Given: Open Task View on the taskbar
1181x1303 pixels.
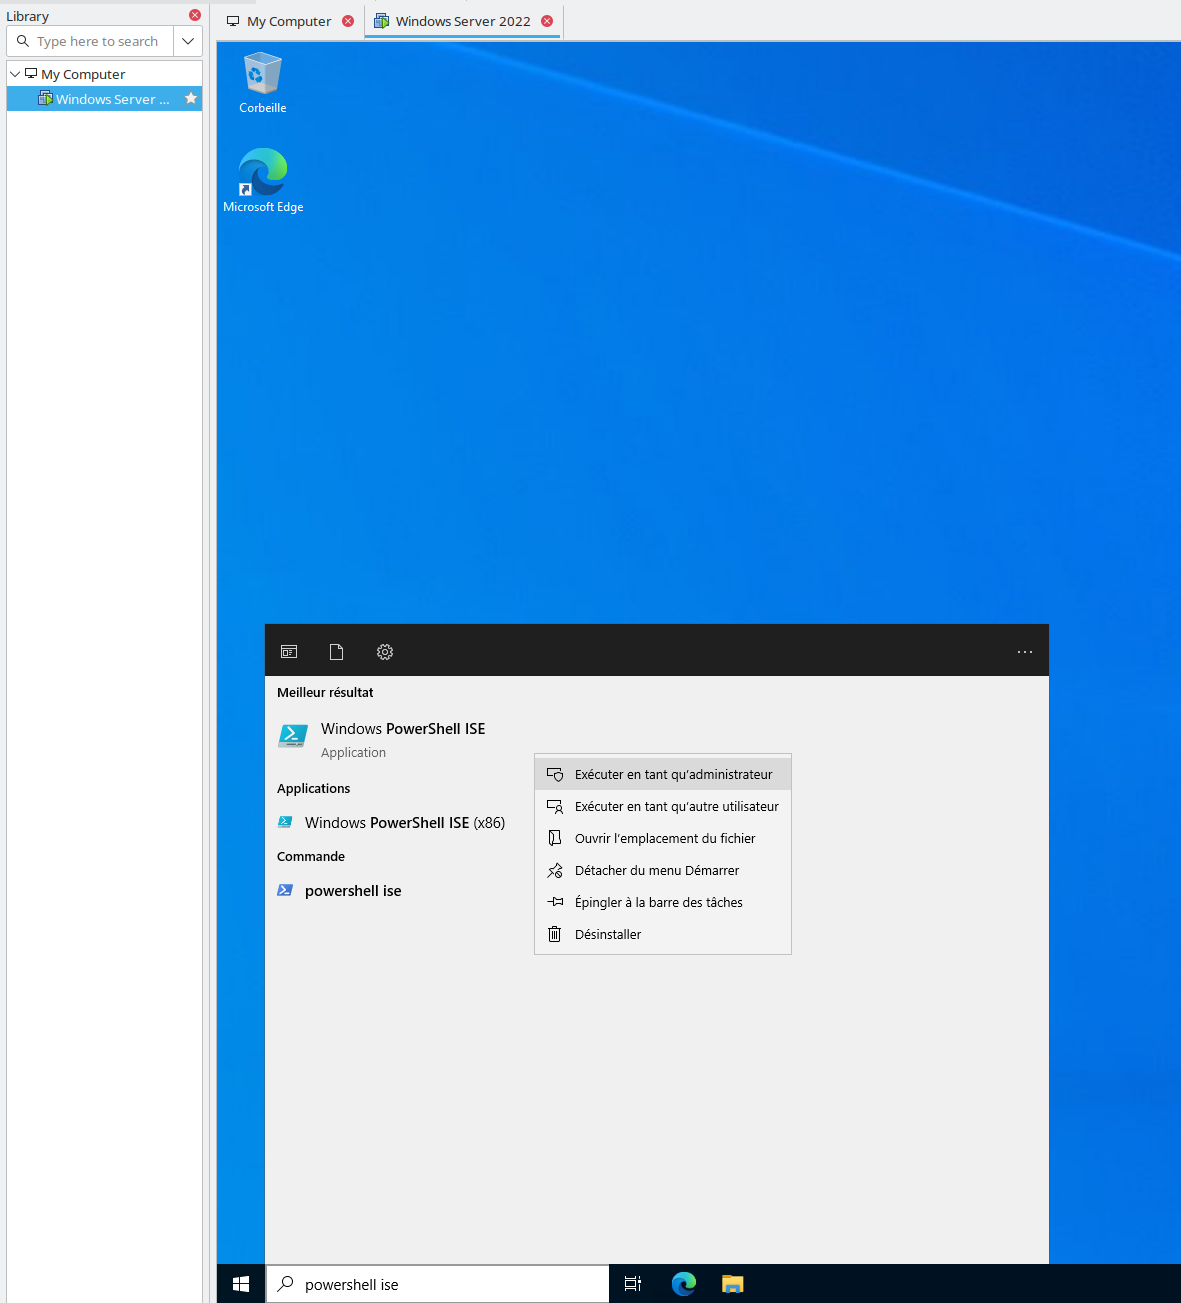Looking at the screenshot, I should point(632,1284).
